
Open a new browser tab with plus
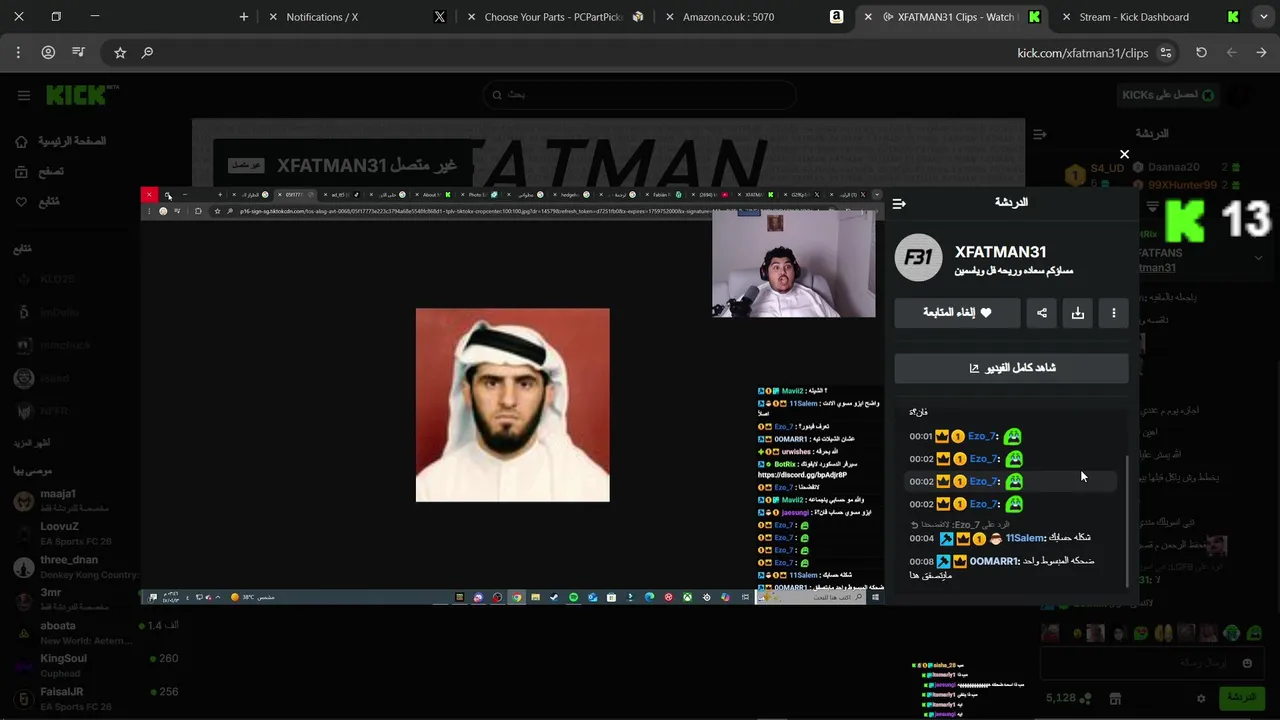(x=244, y=17)
